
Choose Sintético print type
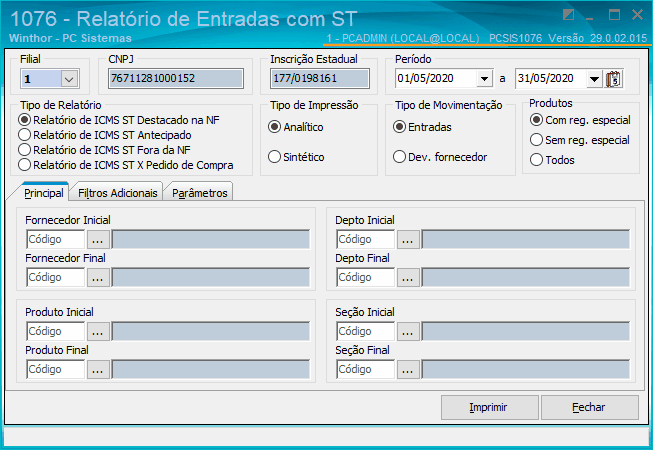[x=296, y=157]
